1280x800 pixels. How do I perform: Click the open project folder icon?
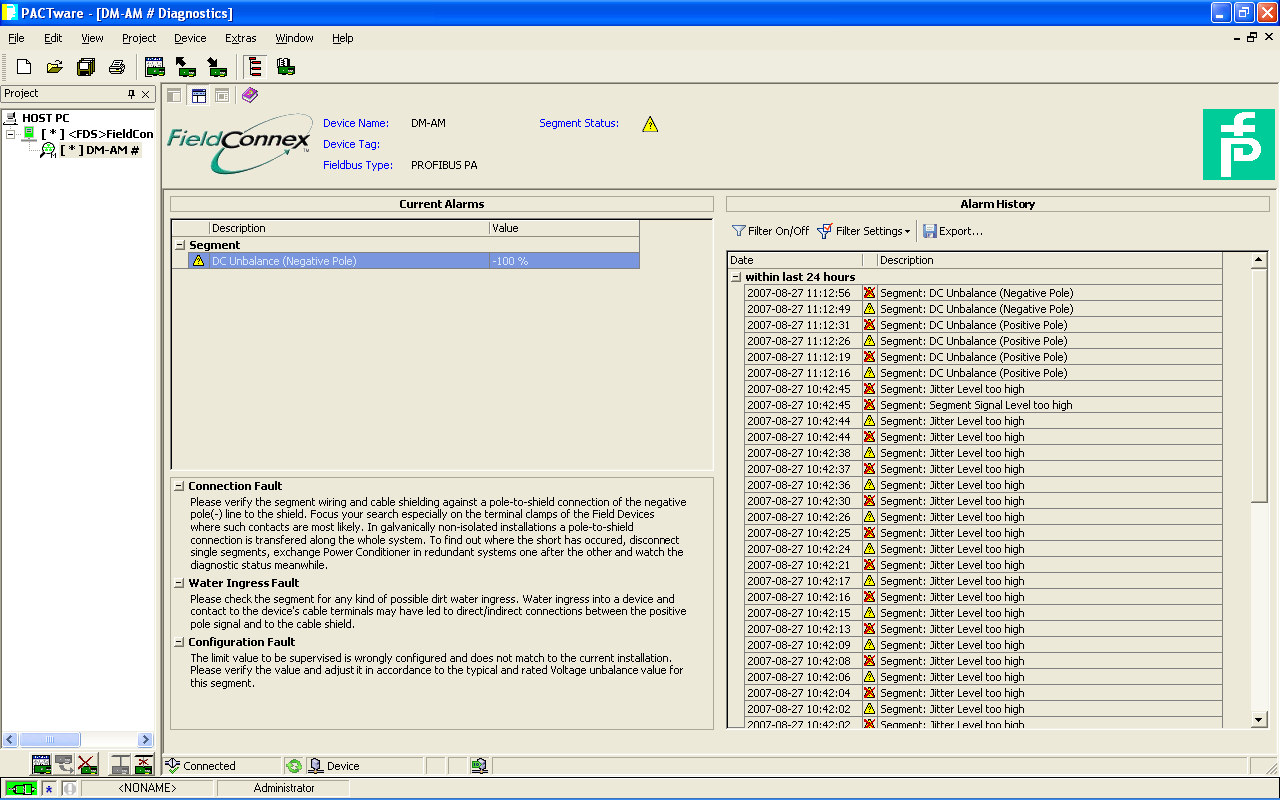(x=55, y=67)
